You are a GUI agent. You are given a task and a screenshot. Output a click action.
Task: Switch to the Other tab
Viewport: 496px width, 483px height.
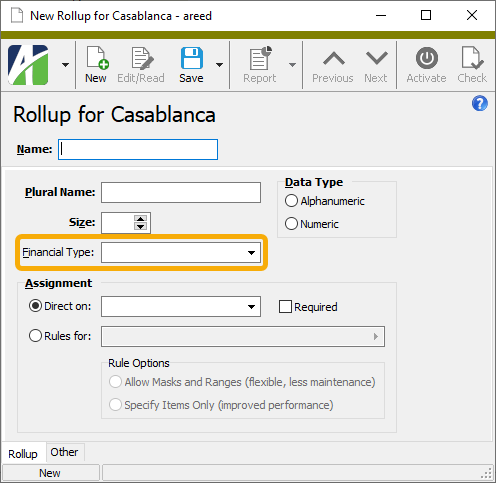click(64, 452)
